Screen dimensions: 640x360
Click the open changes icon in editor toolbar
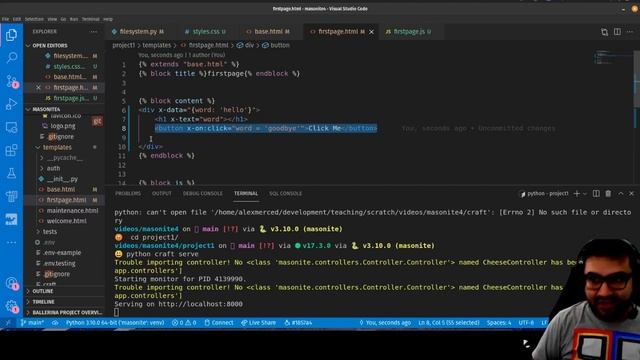coord(604,32)
